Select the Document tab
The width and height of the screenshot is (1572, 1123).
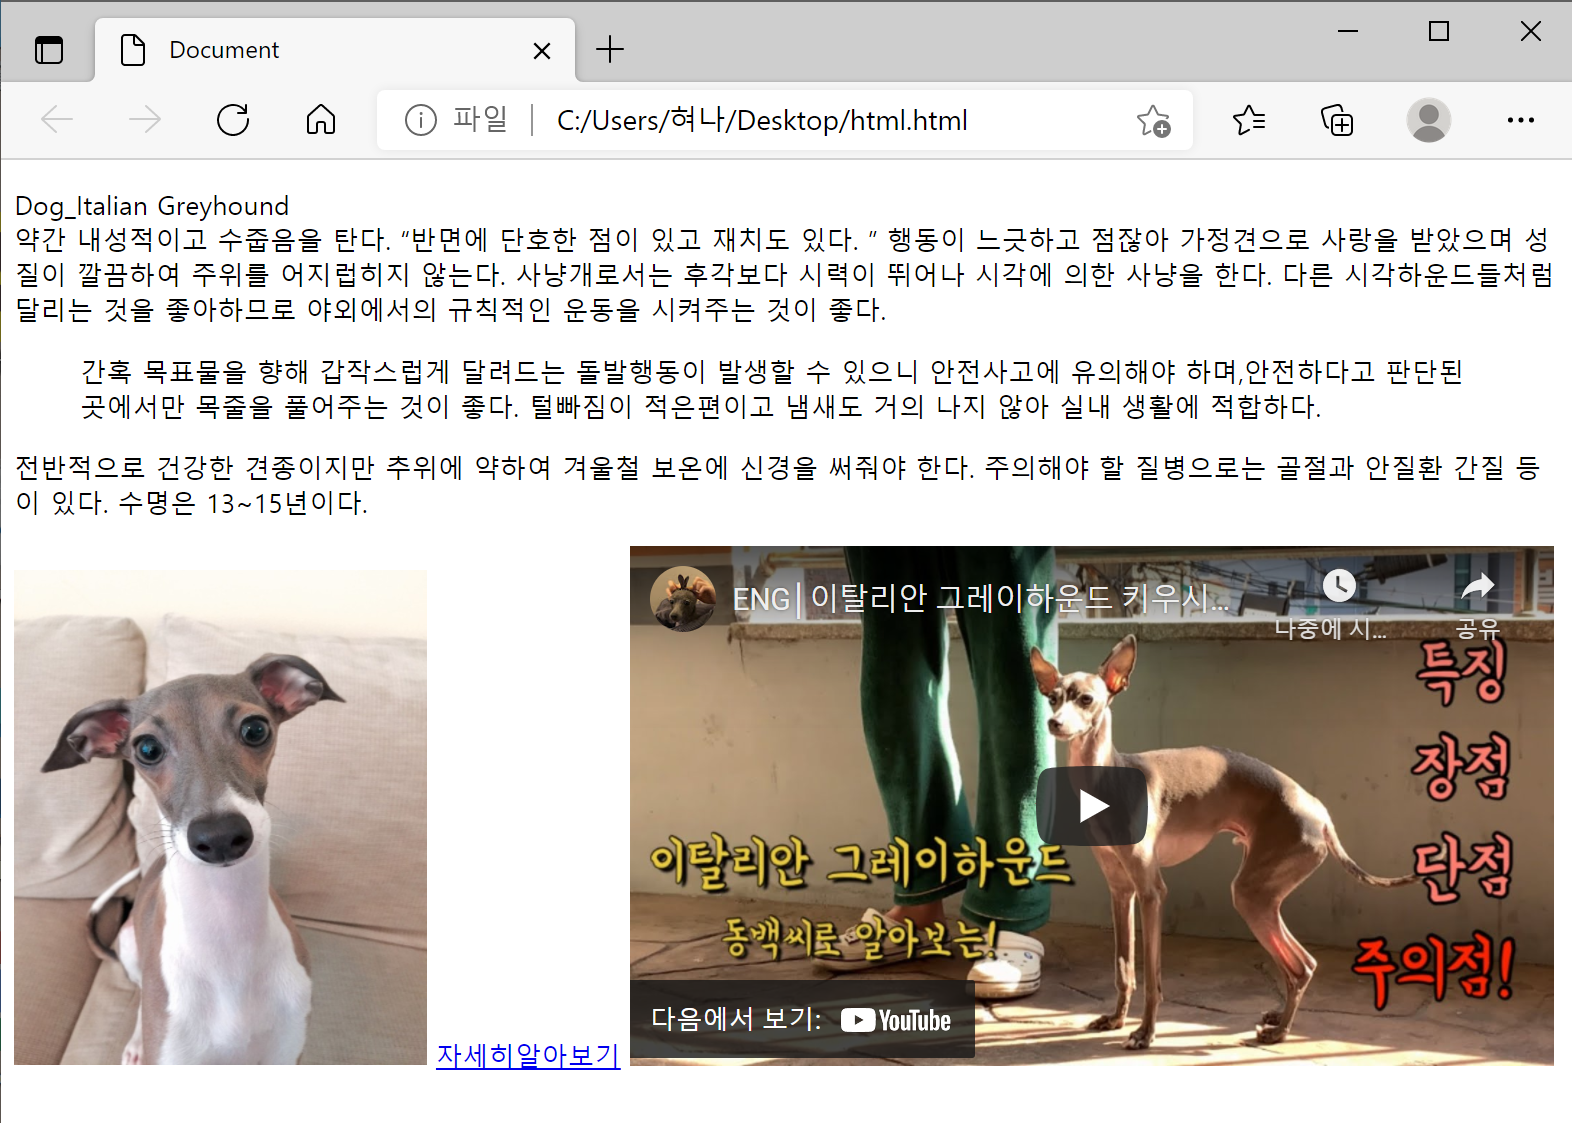335,50
